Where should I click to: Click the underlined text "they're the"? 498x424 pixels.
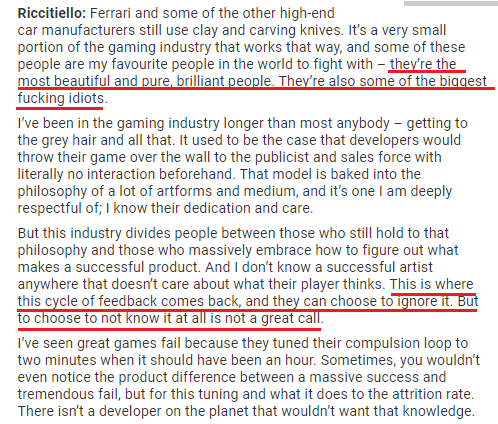click(x=423, y=64)
